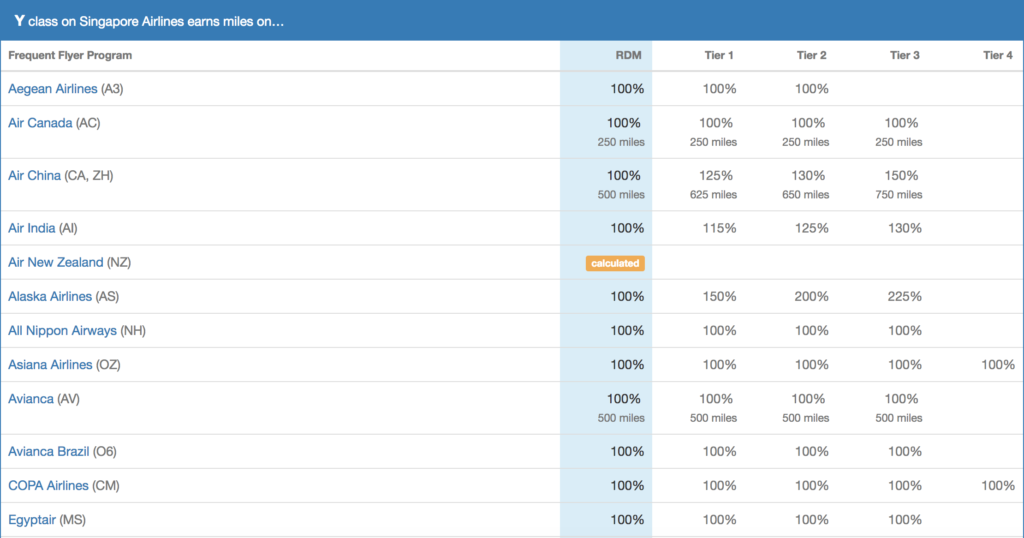Image resolution: width=1024 pixels, height=538 pixels.
Task: Click the Frequent Flyer Program column header
Action: 70,56
